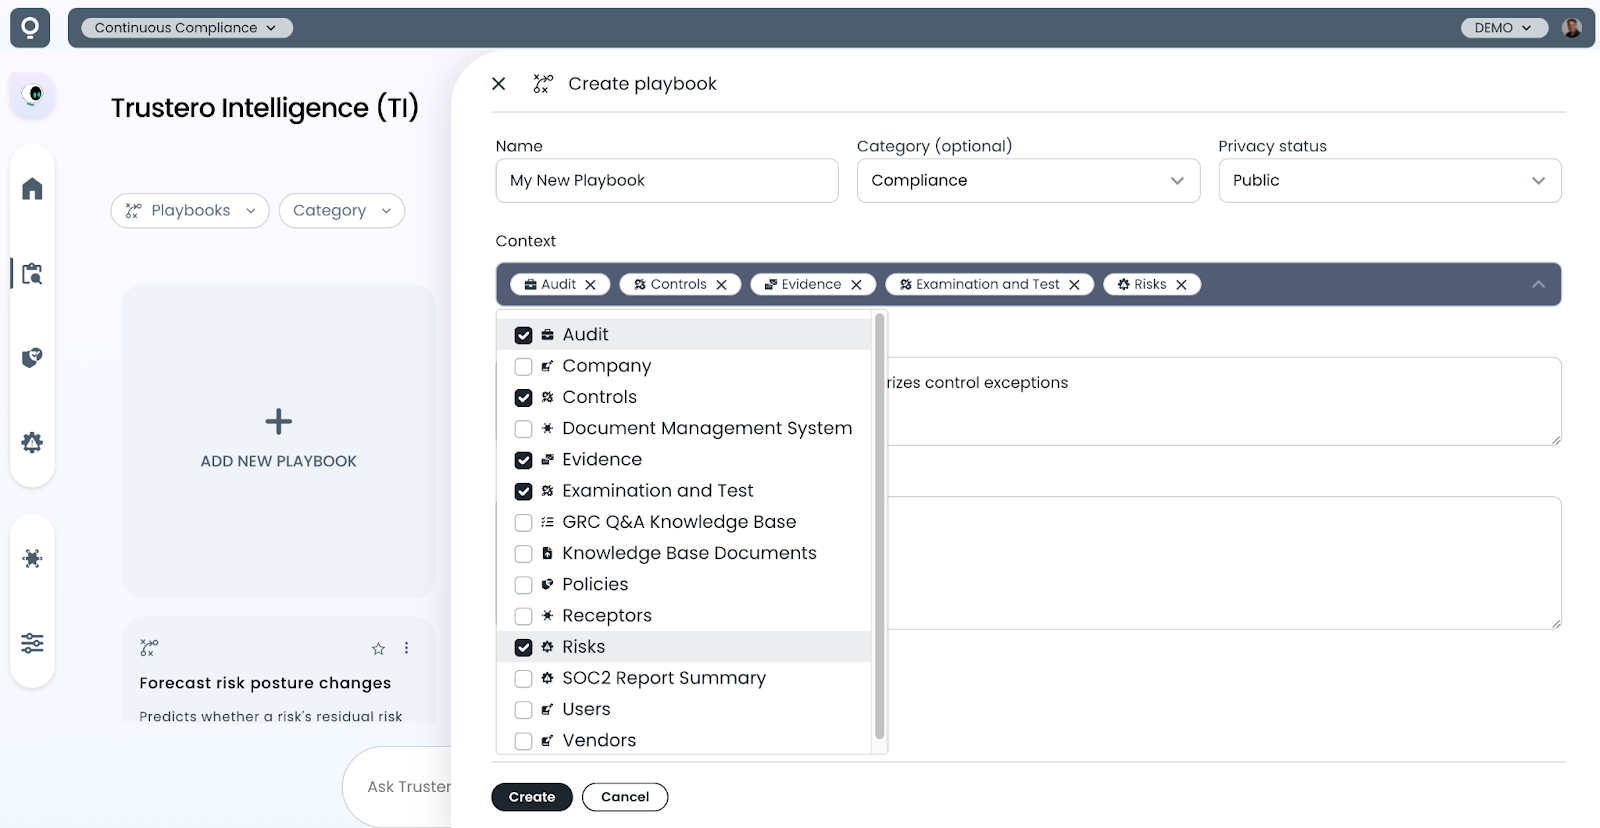Check SOC2 Report Summary checkbox
The image size is (1600, 828).
point(523,678)
